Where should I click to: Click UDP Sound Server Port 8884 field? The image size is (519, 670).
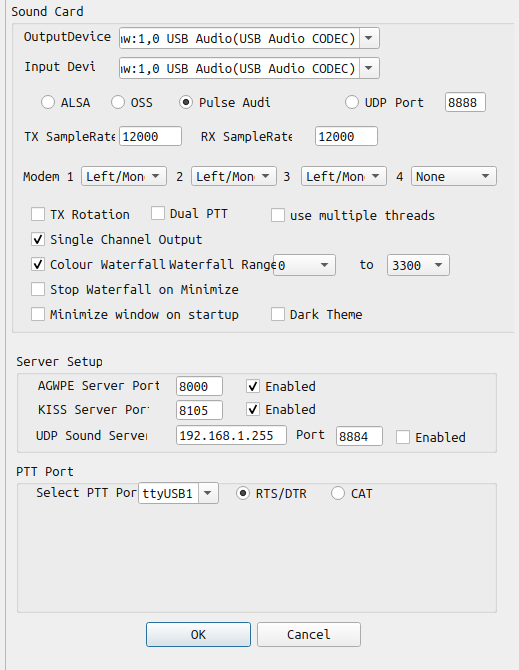[359, 436]
